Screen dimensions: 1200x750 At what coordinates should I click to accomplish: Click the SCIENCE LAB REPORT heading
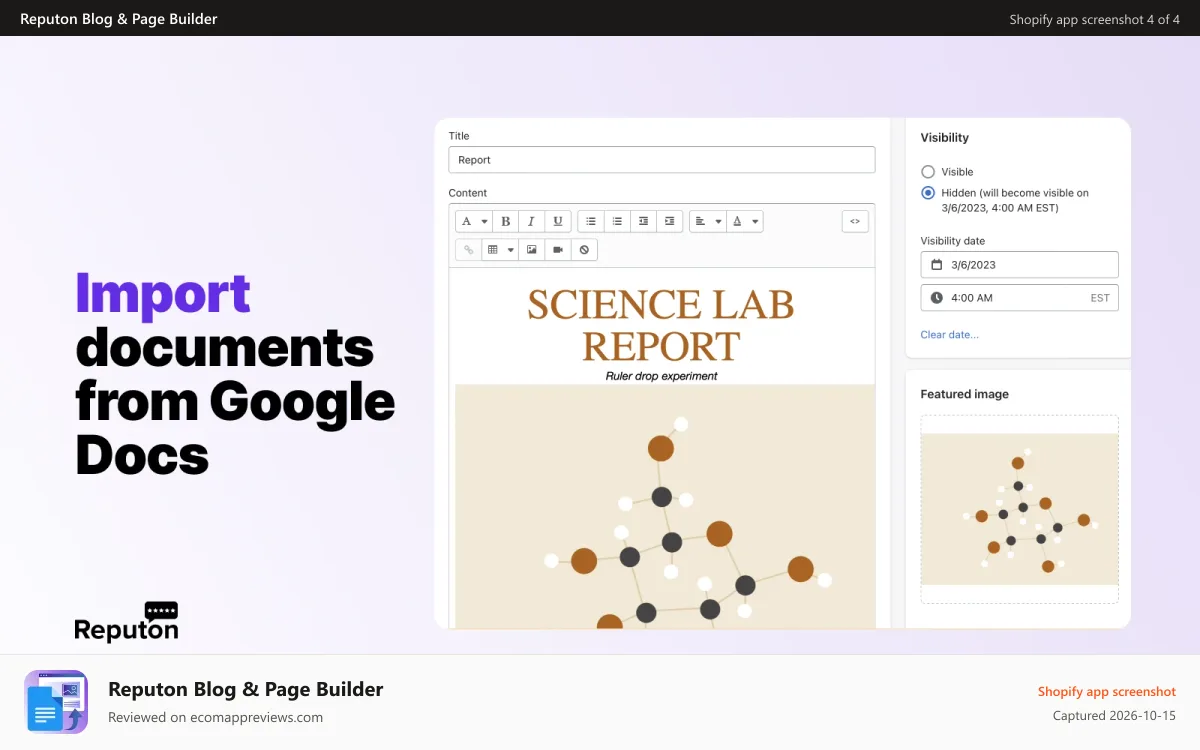(x=661, y=325)
